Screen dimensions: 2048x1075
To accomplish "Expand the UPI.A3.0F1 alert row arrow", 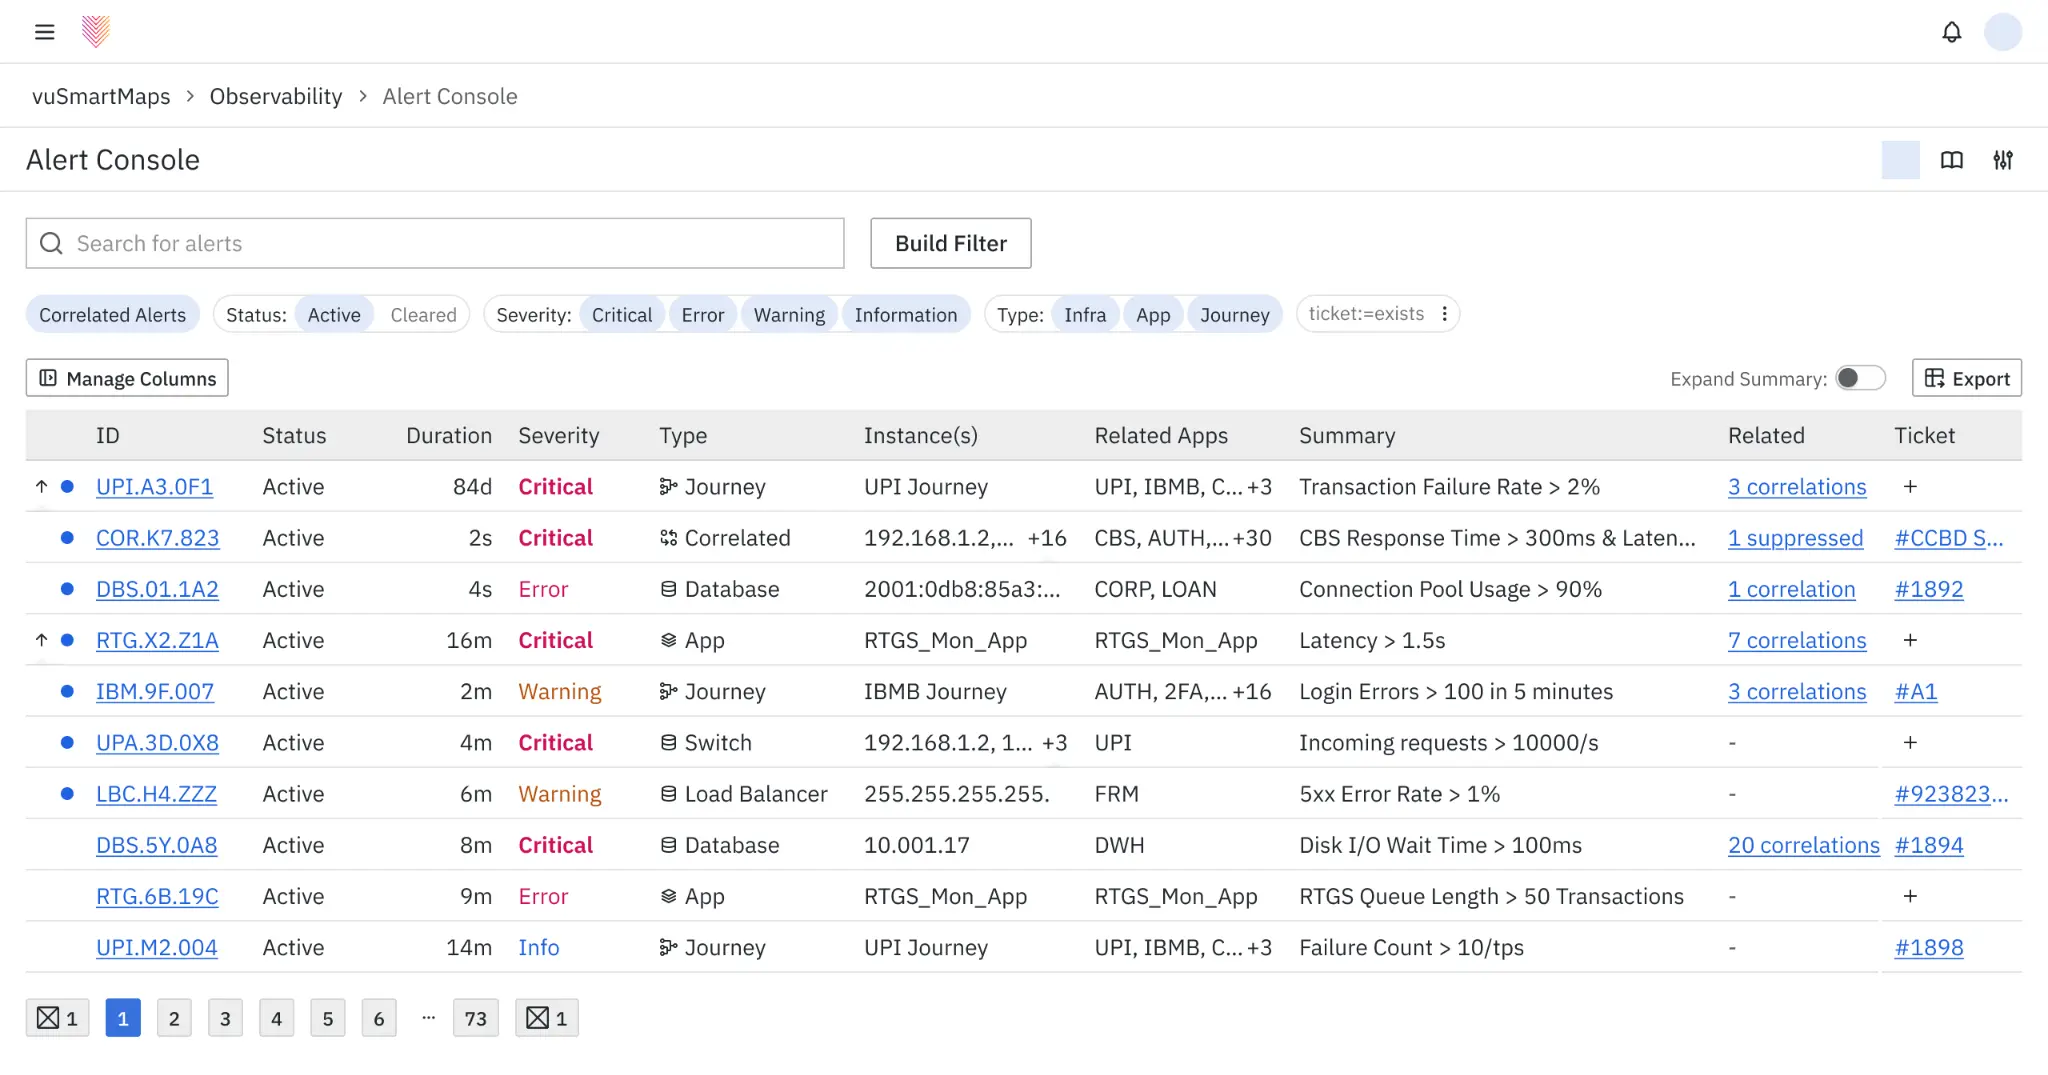I will [x=41, y=487].
